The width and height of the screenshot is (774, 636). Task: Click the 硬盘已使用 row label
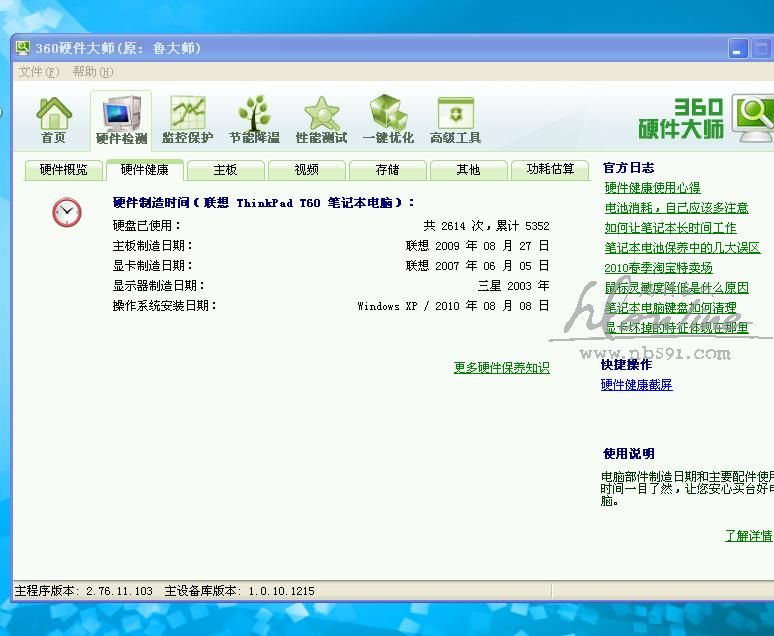pyautogui.click(x=147, y=226)
